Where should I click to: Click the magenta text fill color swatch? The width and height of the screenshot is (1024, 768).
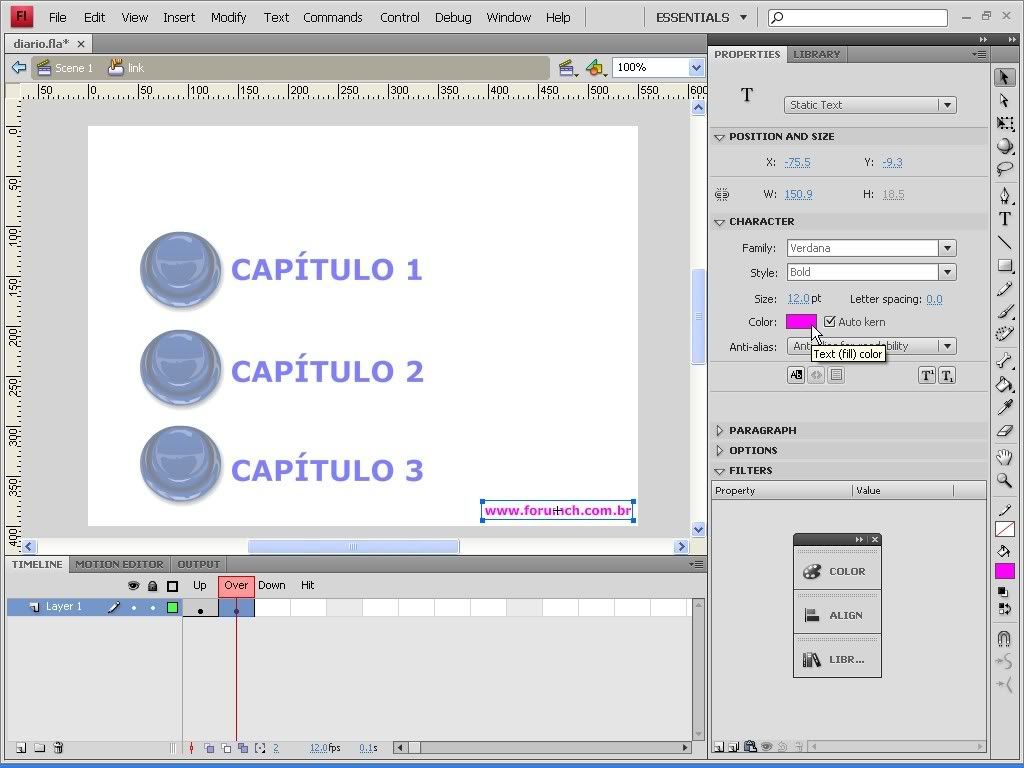[800, 322]
